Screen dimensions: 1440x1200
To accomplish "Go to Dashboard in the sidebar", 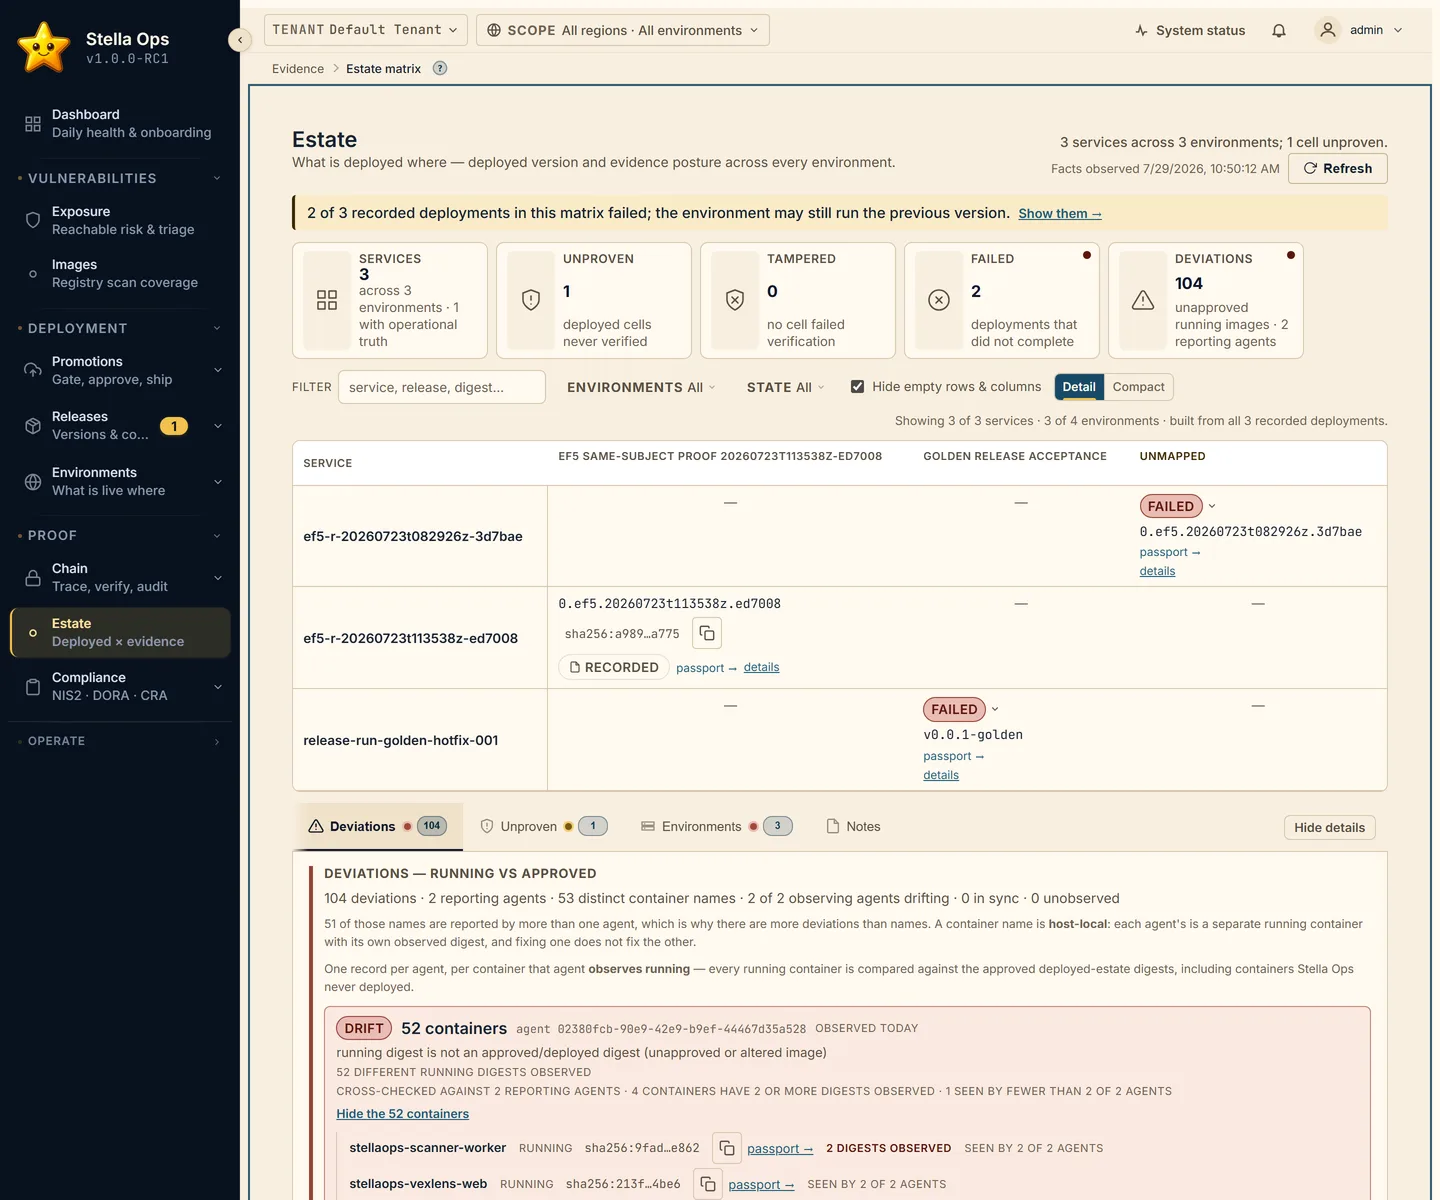I will (120, 123).
